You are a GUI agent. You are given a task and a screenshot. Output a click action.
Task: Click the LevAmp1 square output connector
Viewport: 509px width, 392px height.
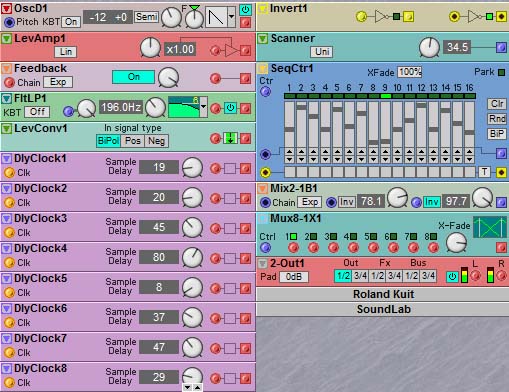click(x=246, y=50)
